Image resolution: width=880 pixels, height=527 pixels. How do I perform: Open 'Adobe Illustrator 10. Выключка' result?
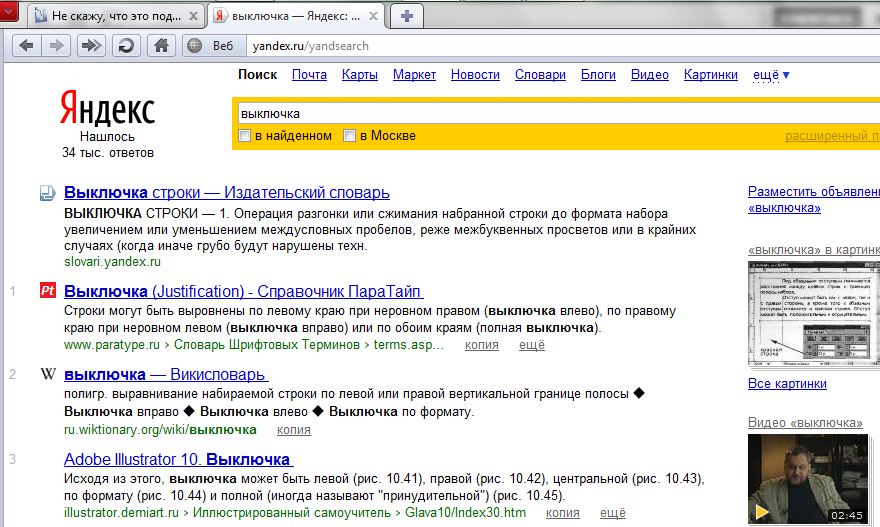[x=178, y=459]
